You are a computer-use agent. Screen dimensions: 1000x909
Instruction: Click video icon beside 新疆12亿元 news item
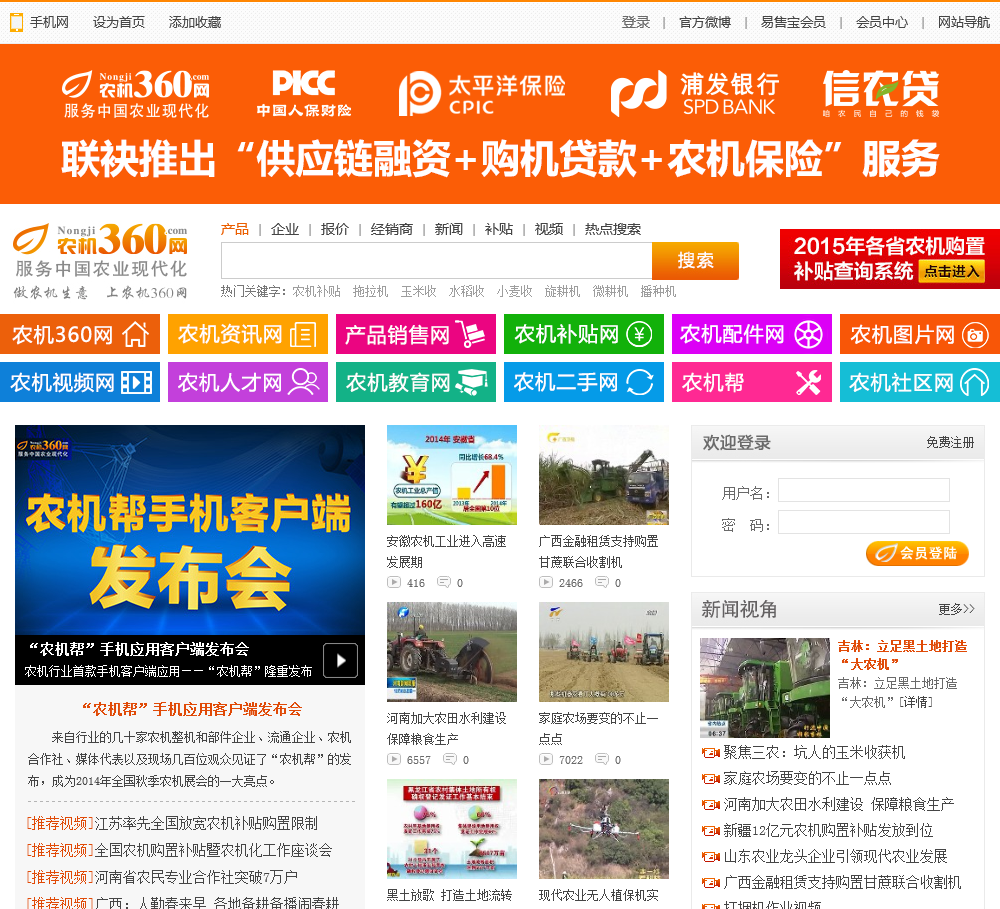tap(710, 831)
